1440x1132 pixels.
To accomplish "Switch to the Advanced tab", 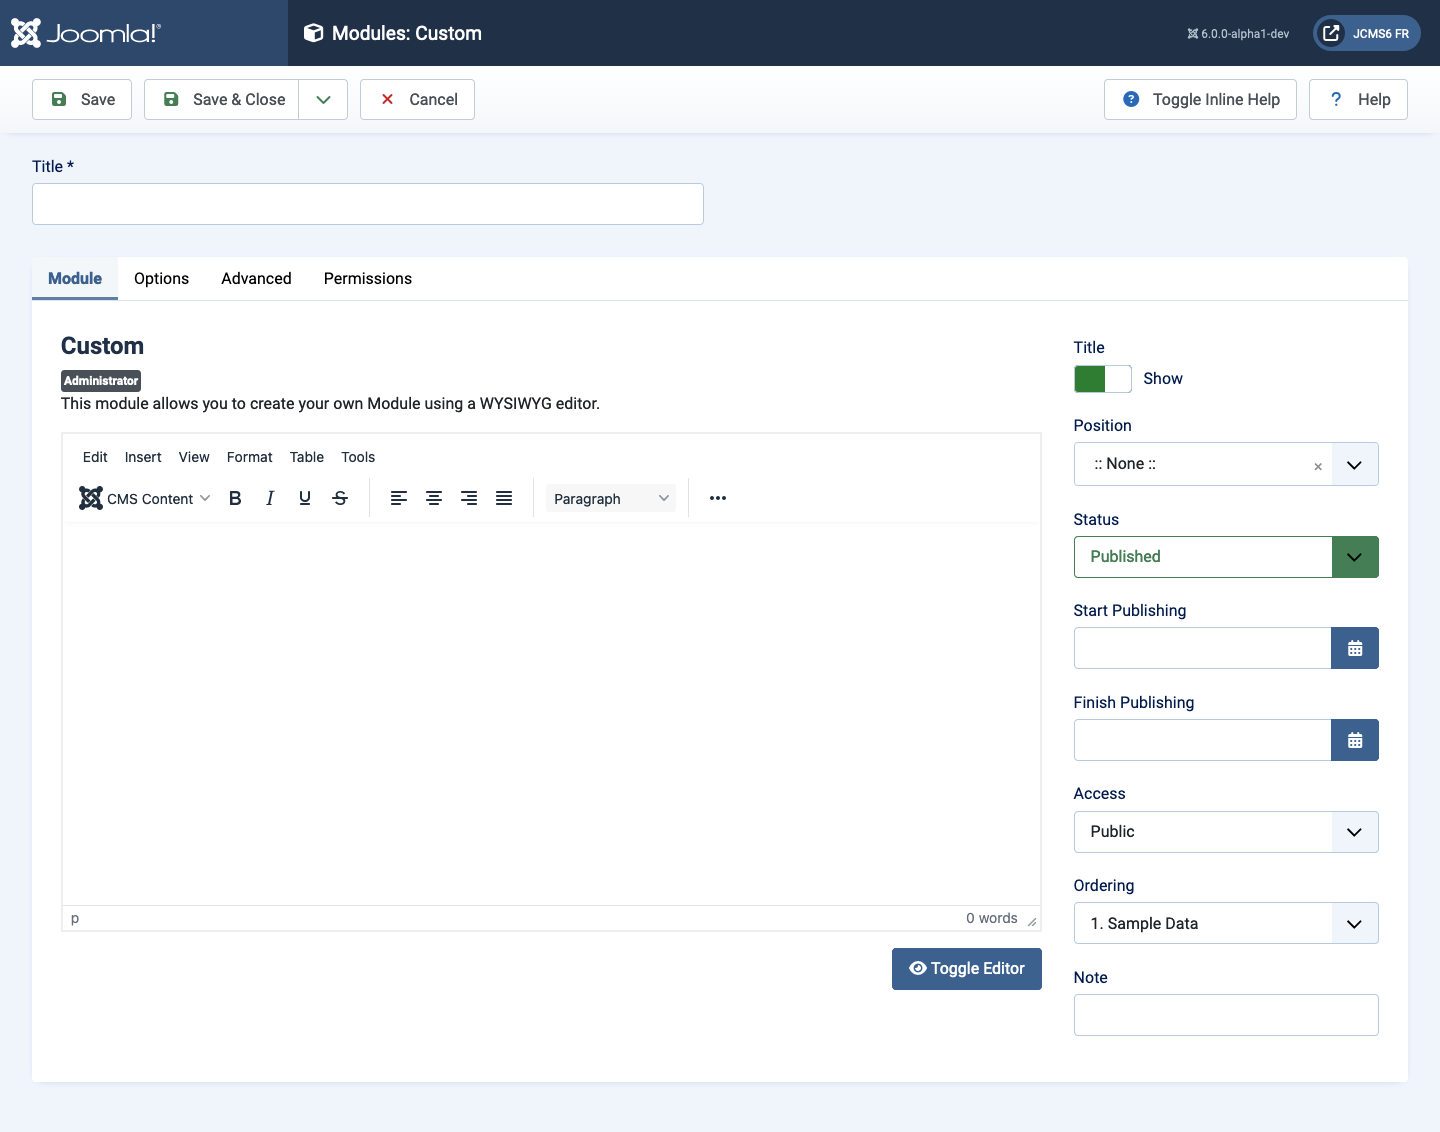I will (256, 278).
